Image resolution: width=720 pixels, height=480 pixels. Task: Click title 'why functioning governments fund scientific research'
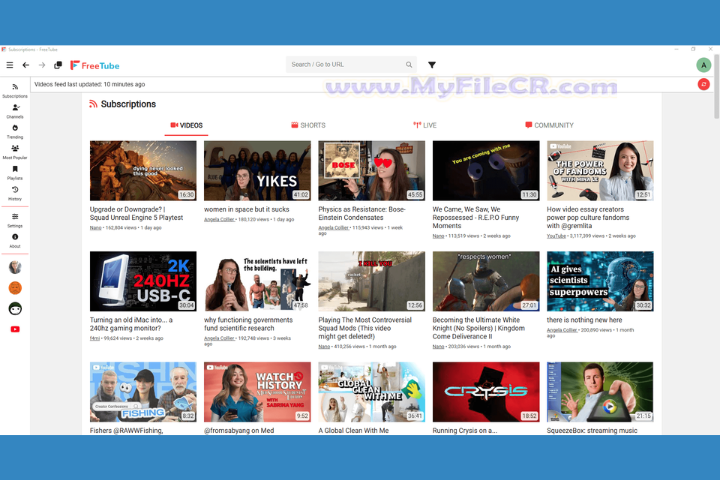(248, 324)
